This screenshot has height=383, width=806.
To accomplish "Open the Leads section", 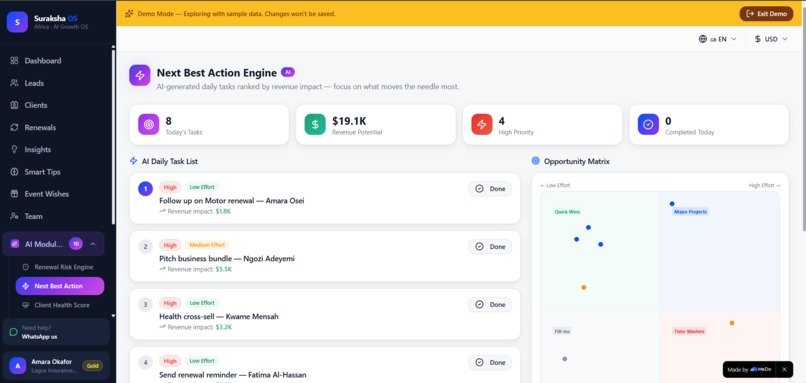I will click(x=34, y=83).
